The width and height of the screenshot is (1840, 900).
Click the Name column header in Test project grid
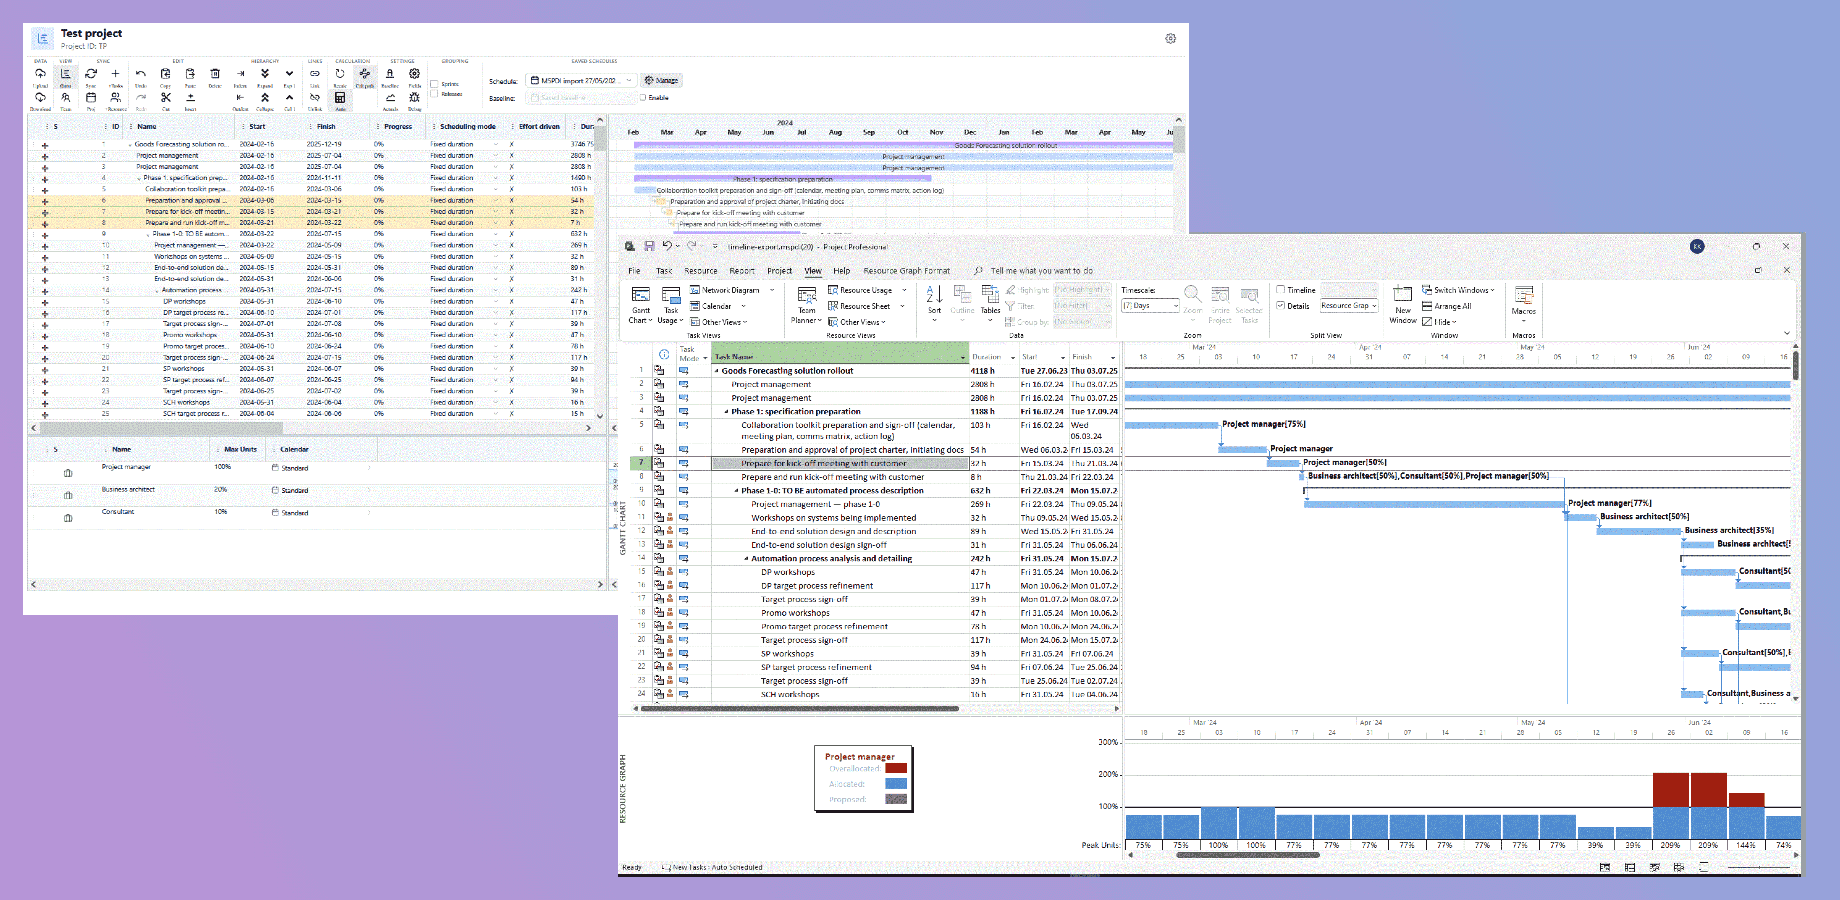147,127
